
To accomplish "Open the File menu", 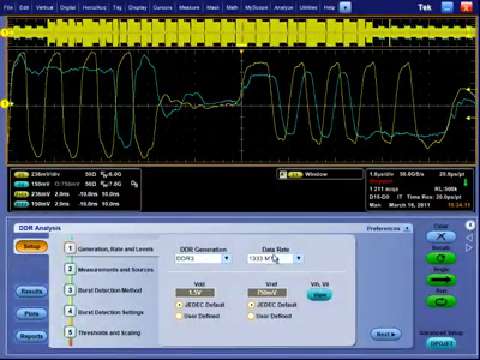I will [x=8, y=7].
